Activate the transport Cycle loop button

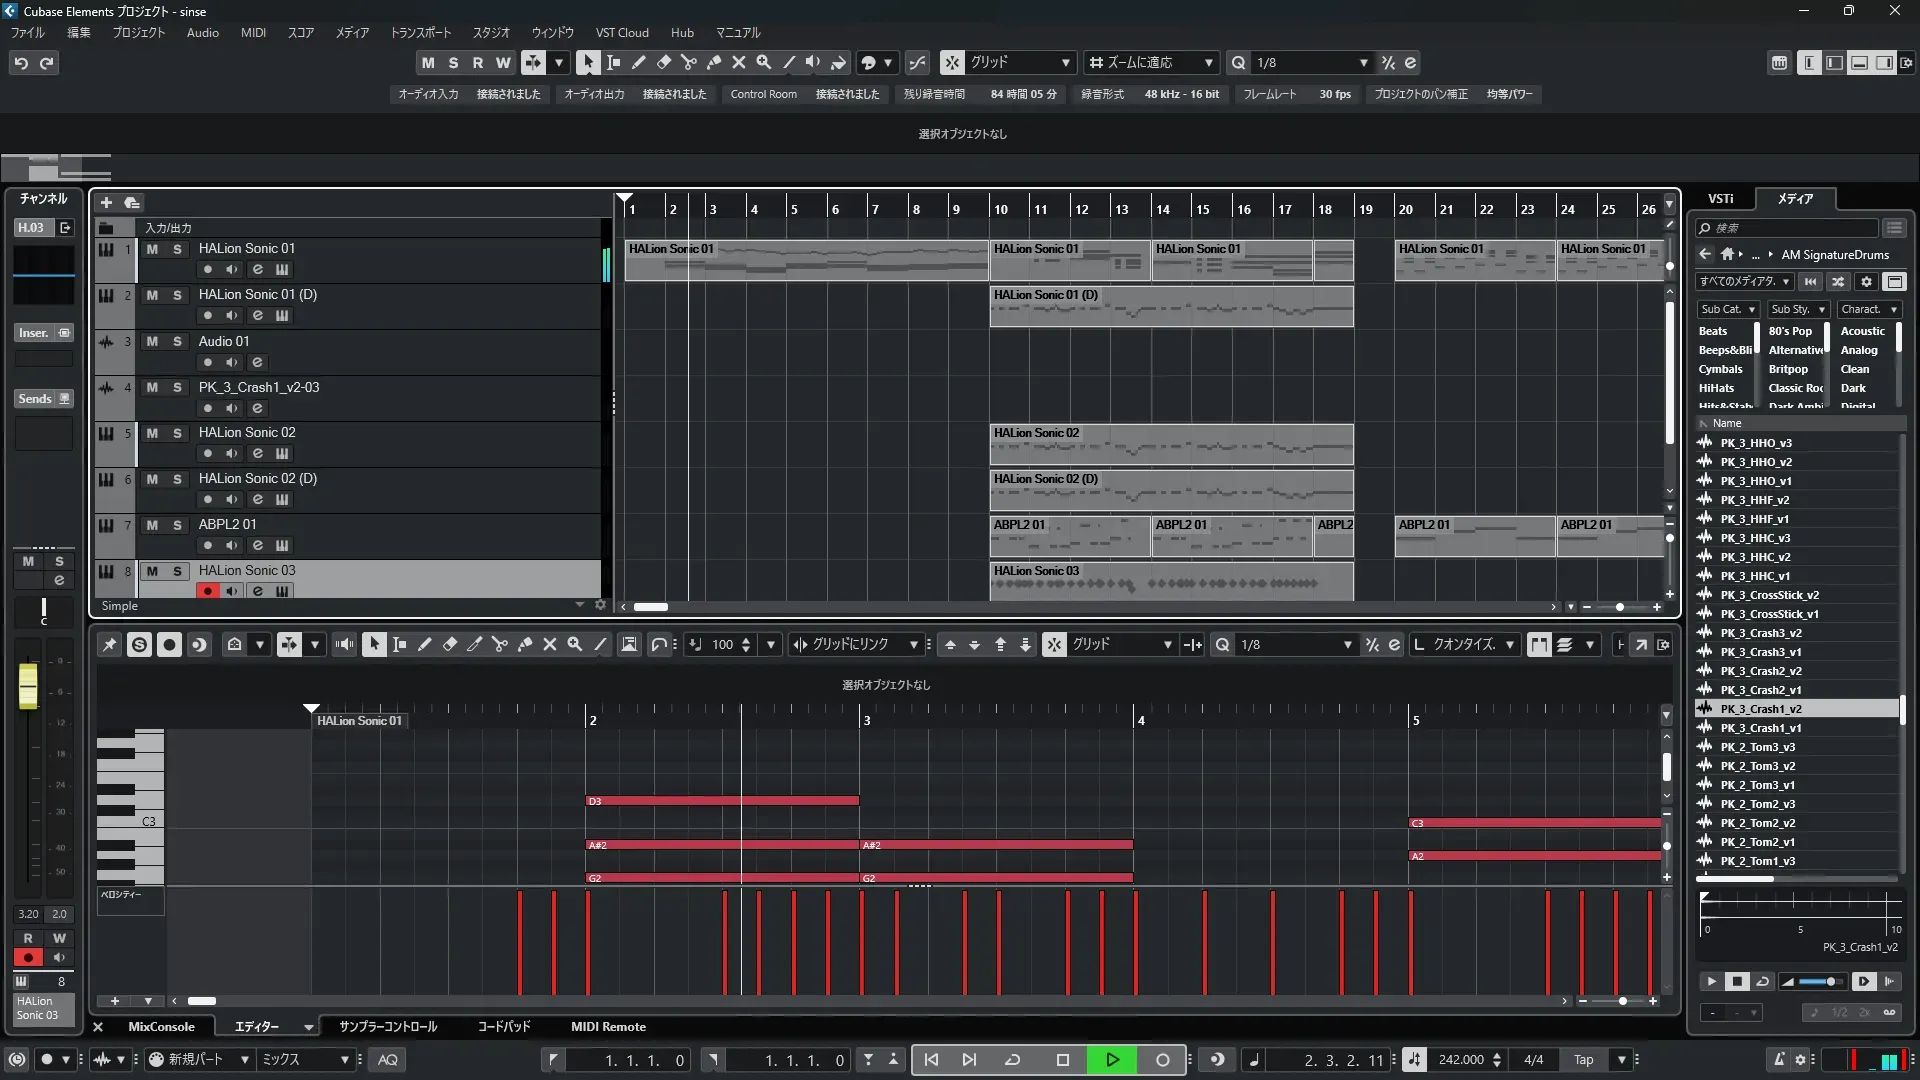click(1012, 1060)
